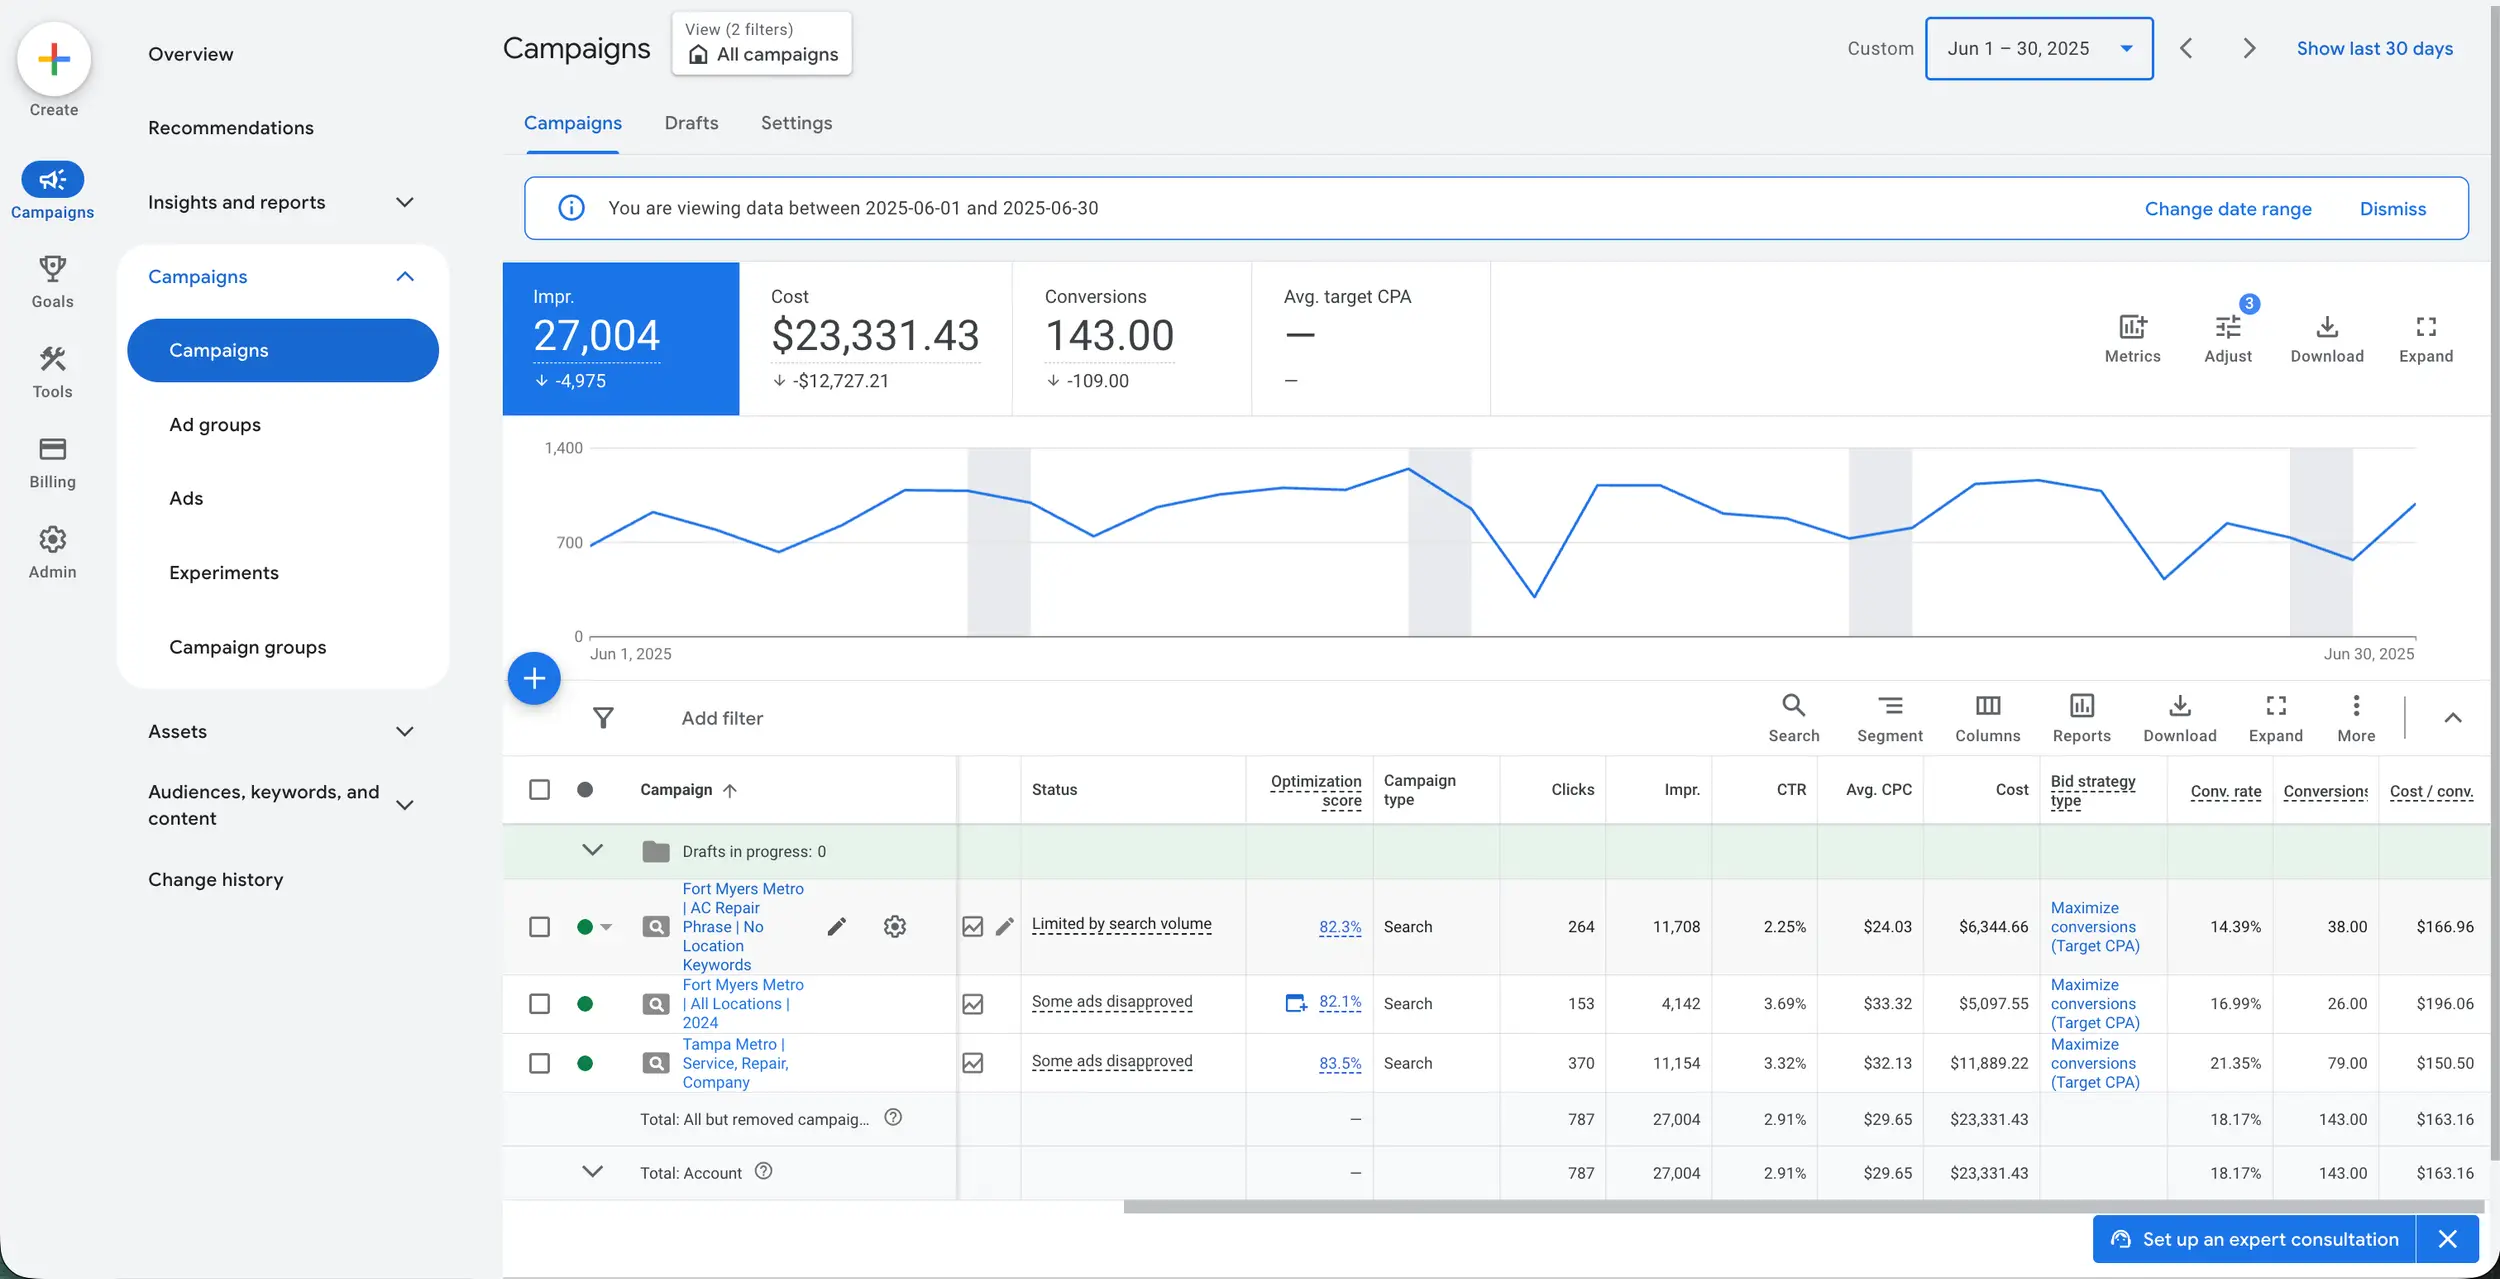Click the filter funnel icon
The image size is (2500, 1279).
[x=603, y=718]
